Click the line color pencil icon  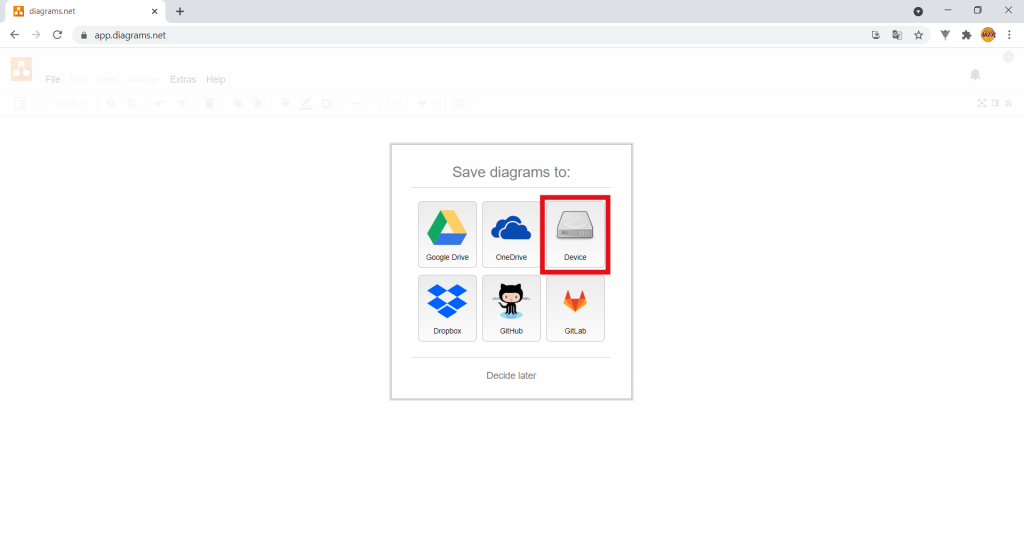pyautogui.click(x=306, y=103)
